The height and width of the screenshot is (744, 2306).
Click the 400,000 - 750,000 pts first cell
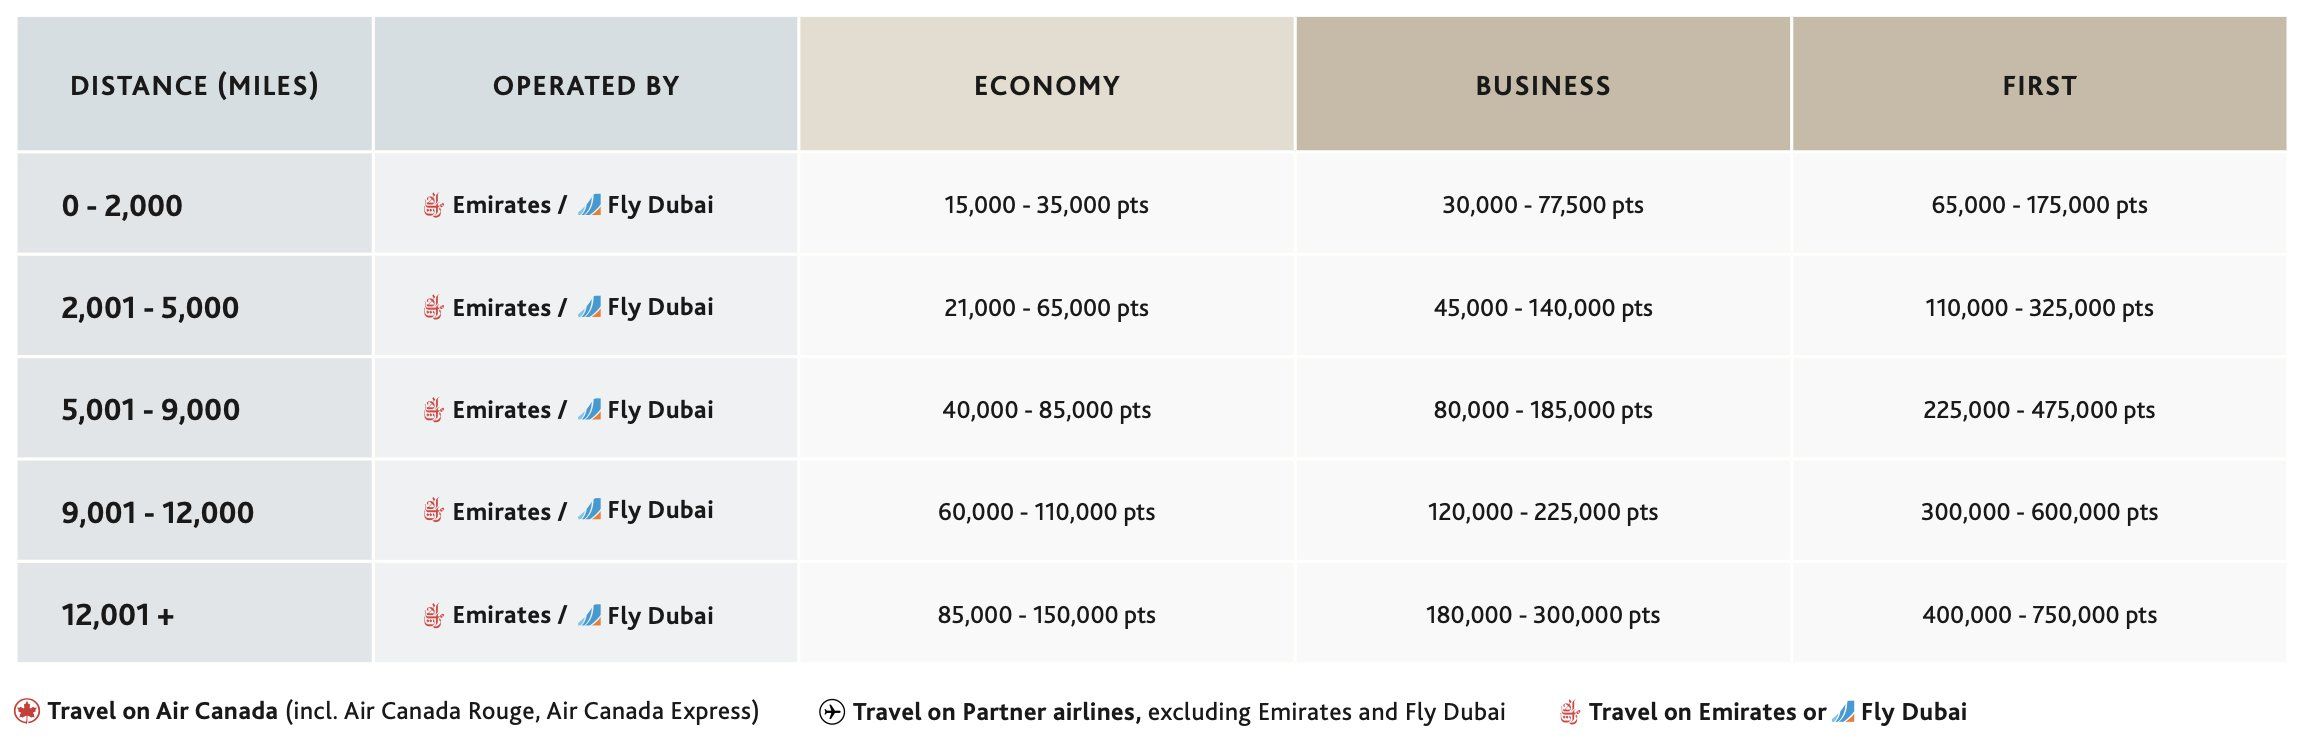tap(2040, 615)
